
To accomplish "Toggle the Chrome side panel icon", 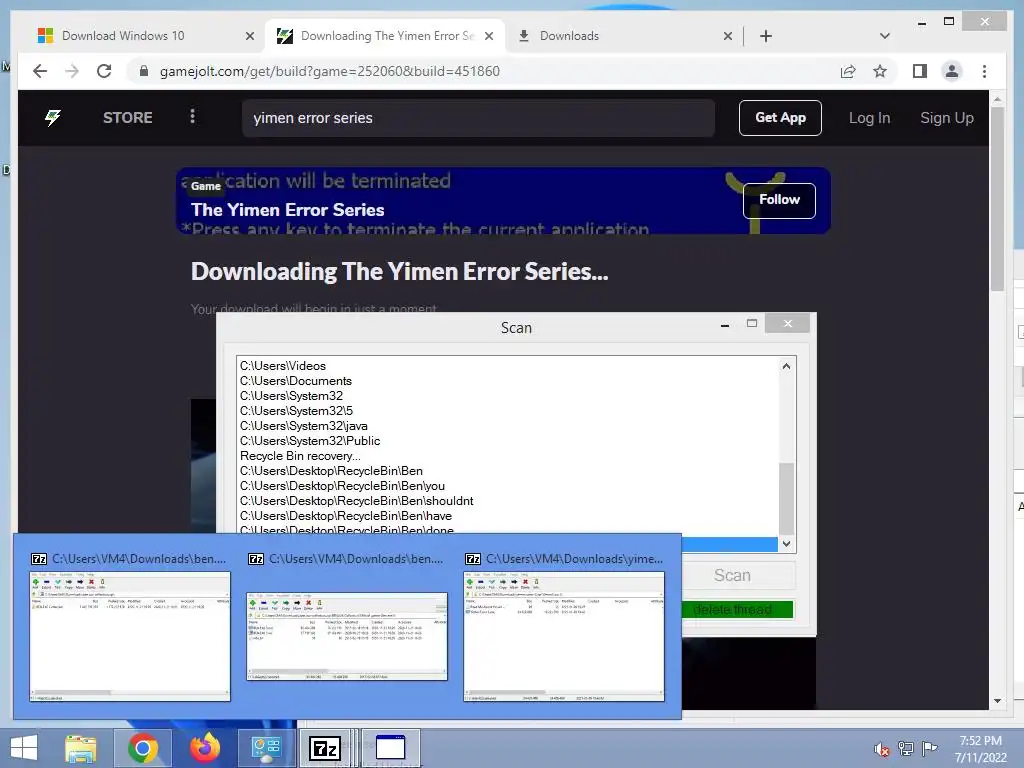I will 920,71.
